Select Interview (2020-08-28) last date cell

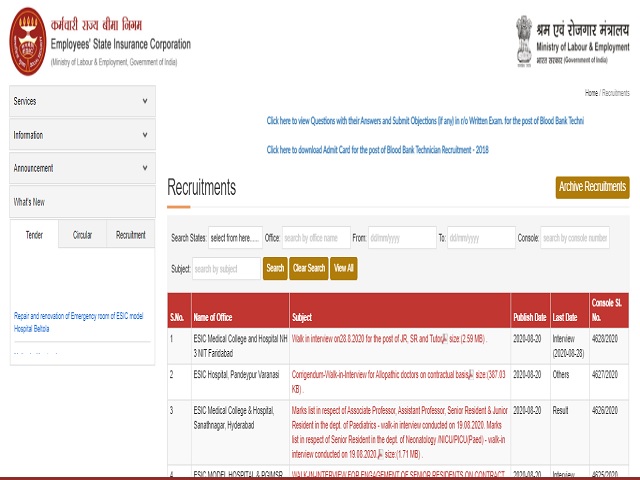(x=569, y=346)
